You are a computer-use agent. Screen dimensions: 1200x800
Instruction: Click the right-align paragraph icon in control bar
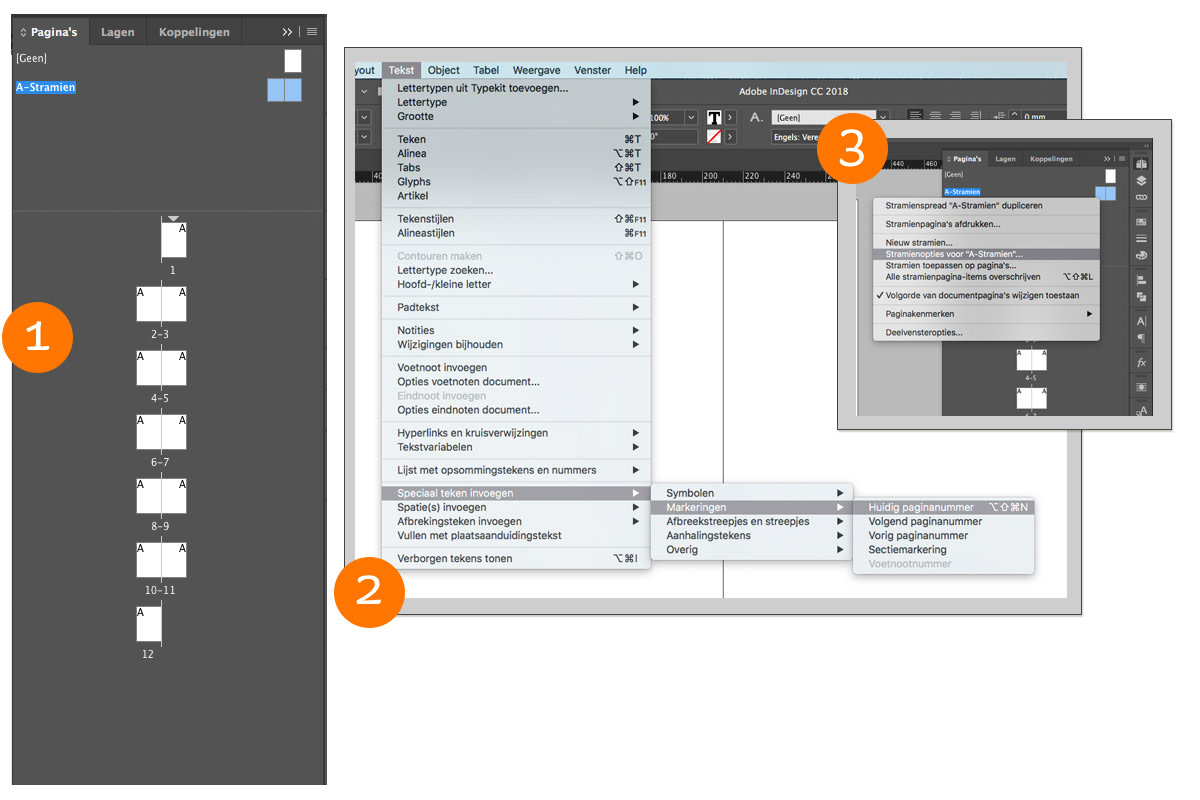(955, 116)
